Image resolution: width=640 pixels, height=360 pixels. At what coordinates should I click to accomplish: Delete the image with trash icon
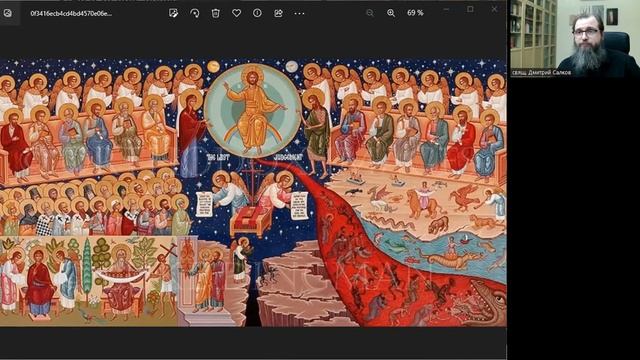pyautogui.click(x=216, y=13)
